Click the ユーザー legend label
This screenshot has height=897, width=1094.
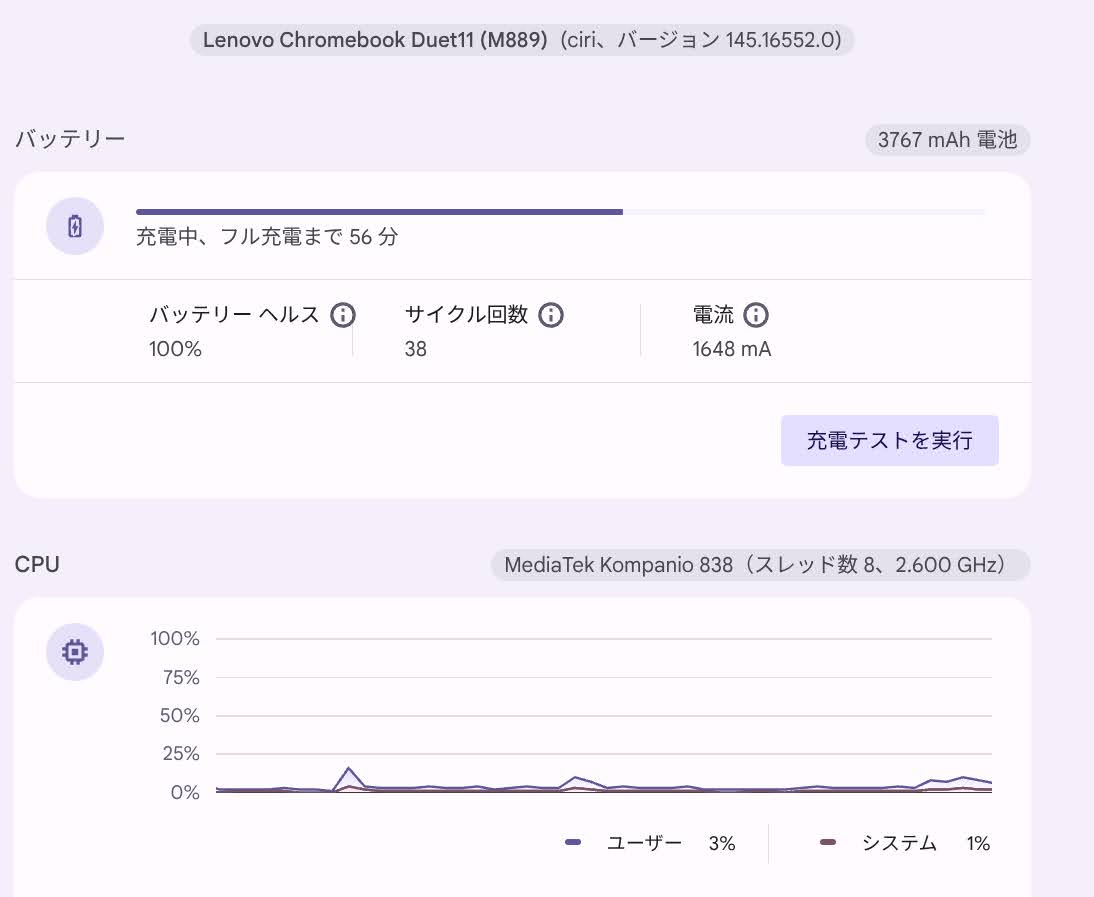click(x=645, y=843)
